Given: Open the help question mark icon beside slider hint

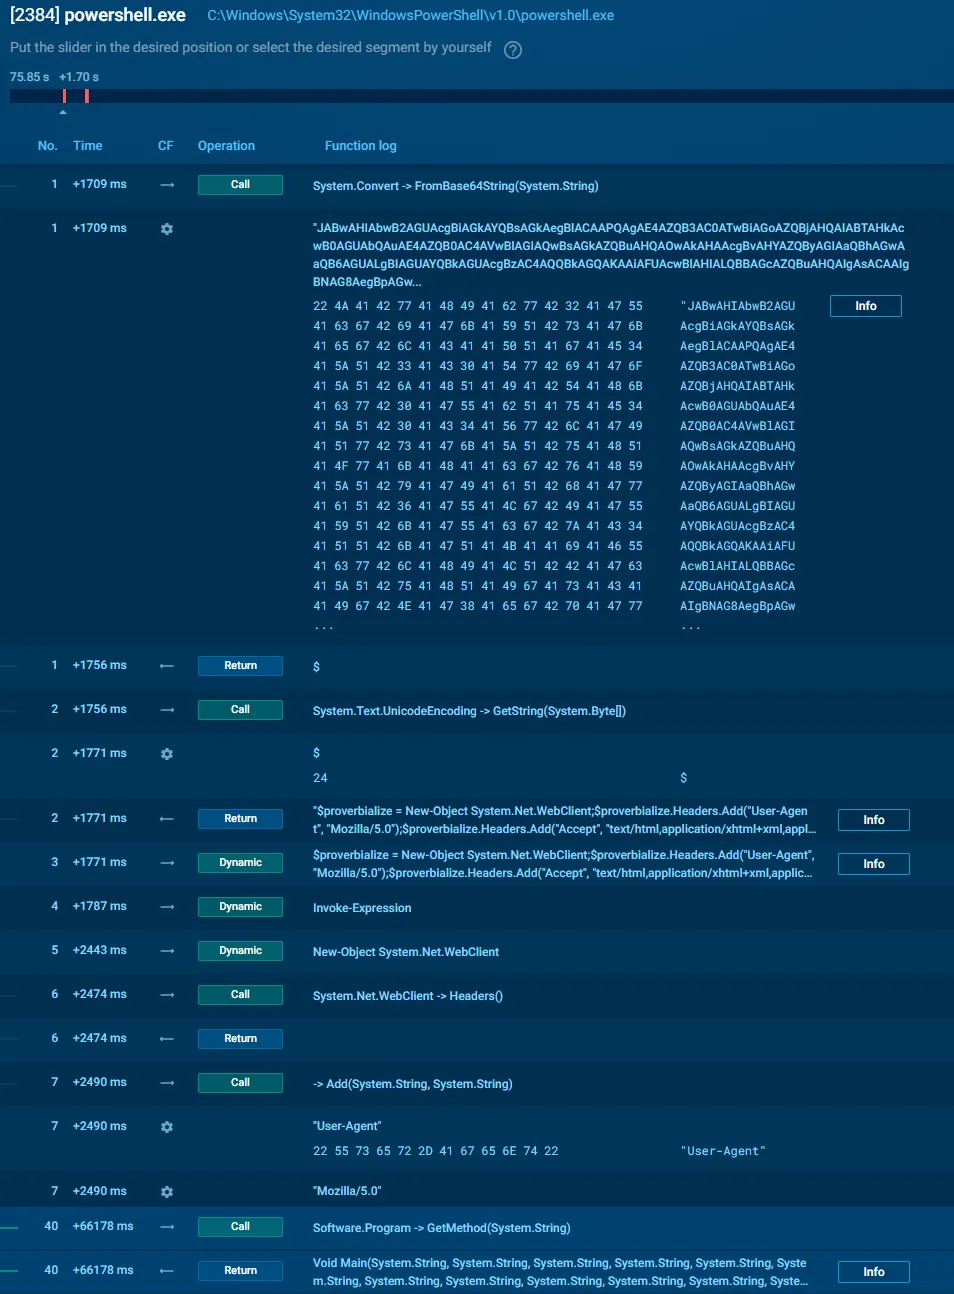Looking at the screenshot, I should point(513,50).
